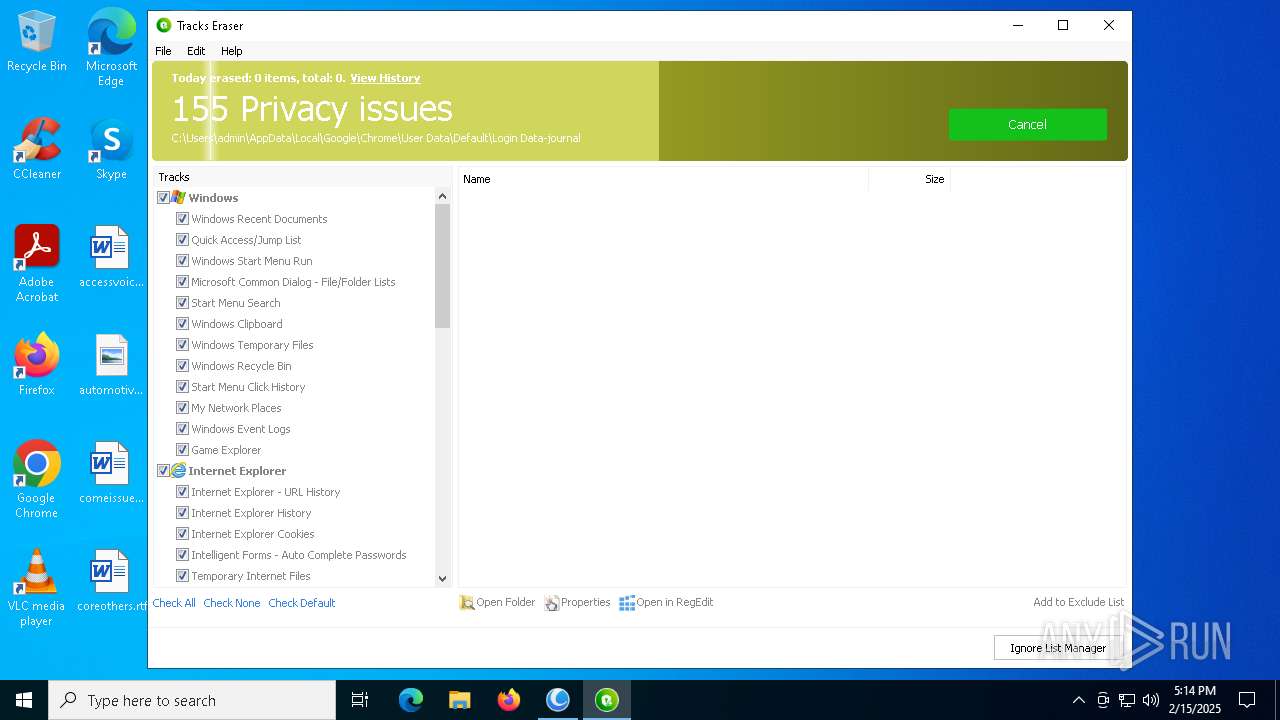Viewport: 1280px width, 720px height.
Task: Cancel the running privacy scan
Action: point(1027,125)
